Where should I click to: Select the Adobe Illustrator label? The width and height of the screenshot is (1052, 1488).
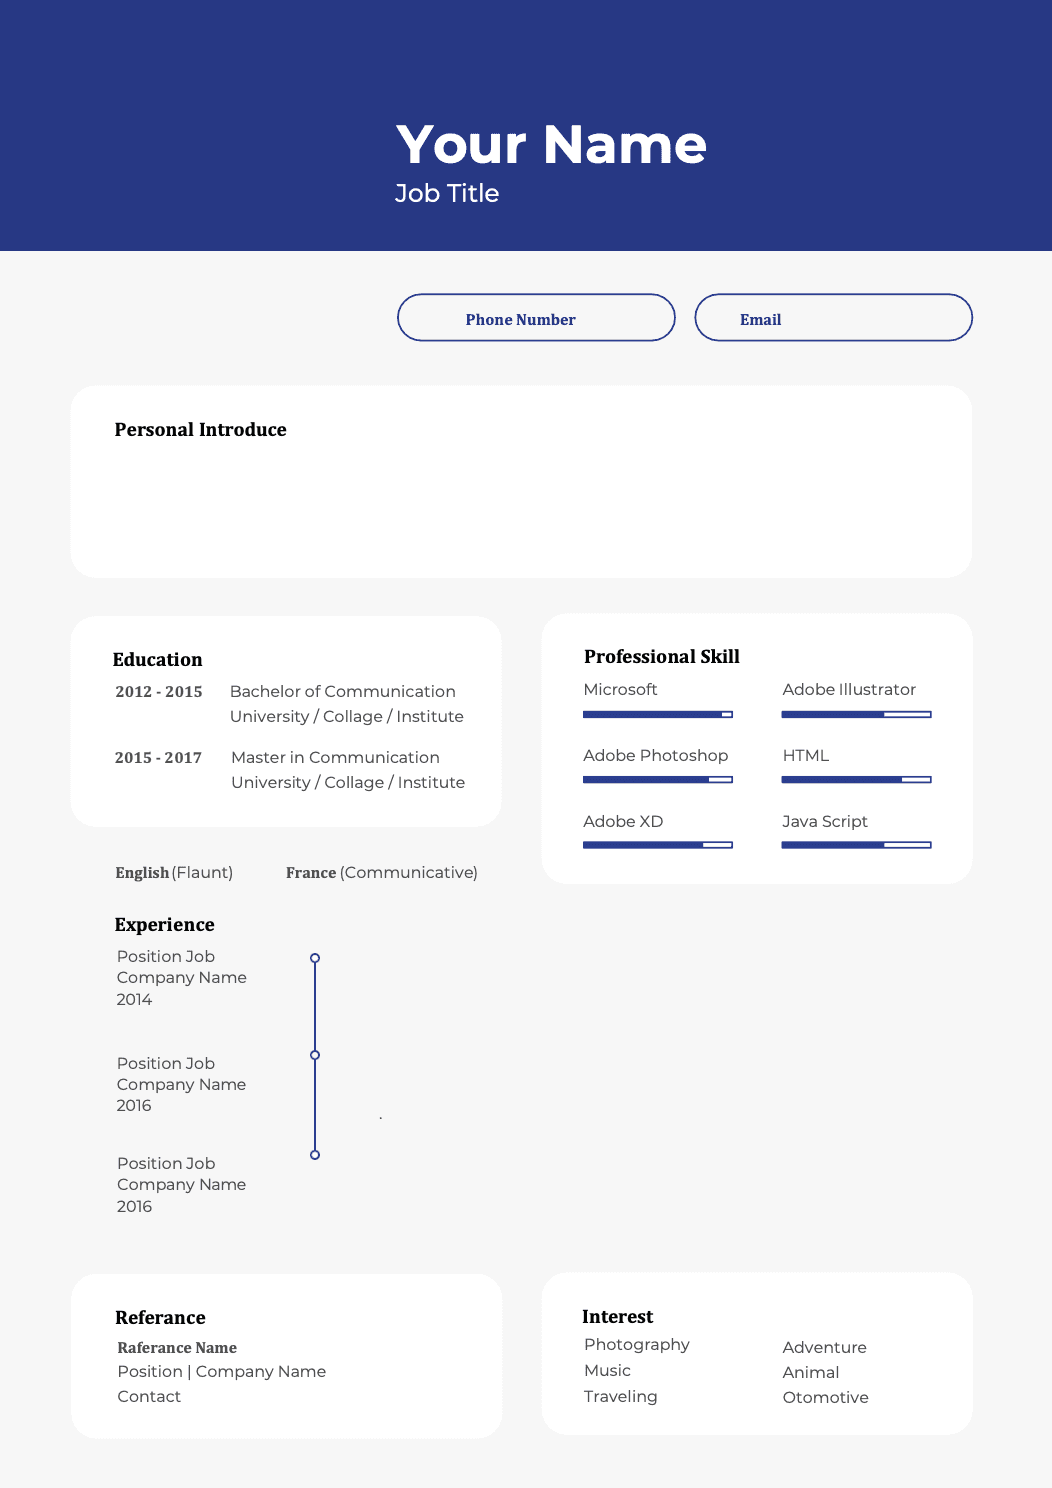(849, 689)
